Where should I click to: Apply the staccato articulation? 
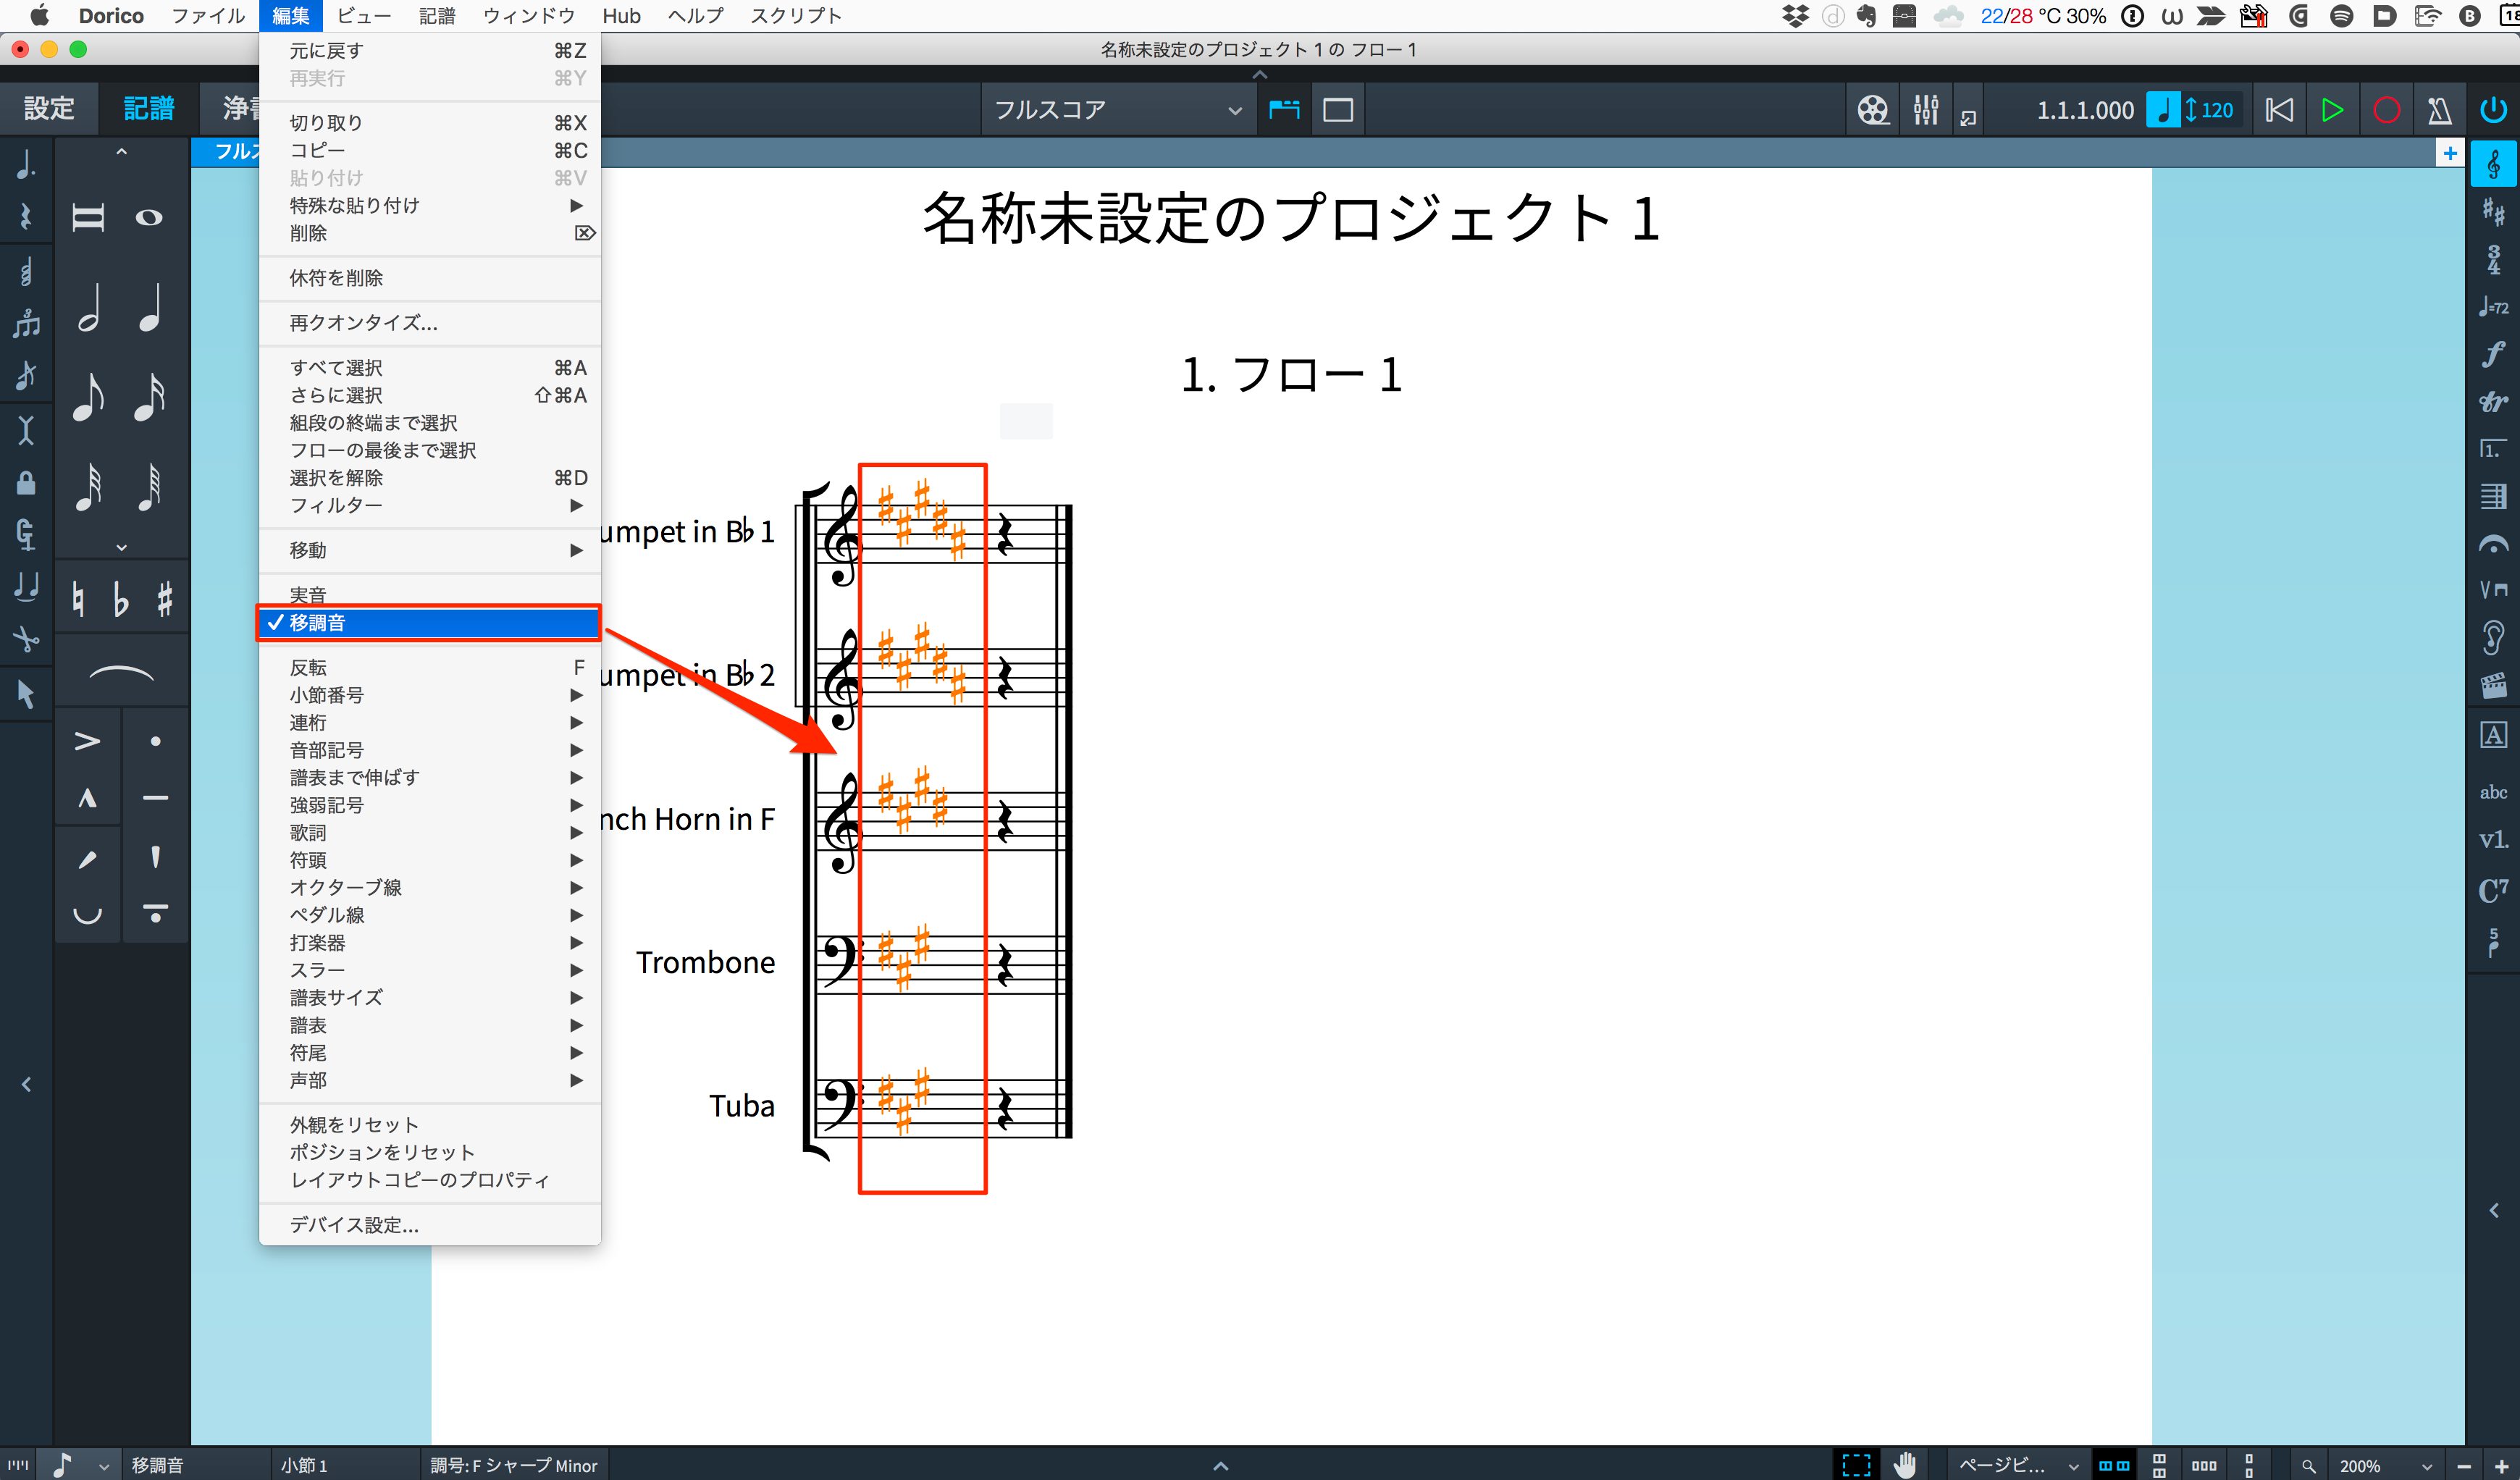click(x=155, y=741)
